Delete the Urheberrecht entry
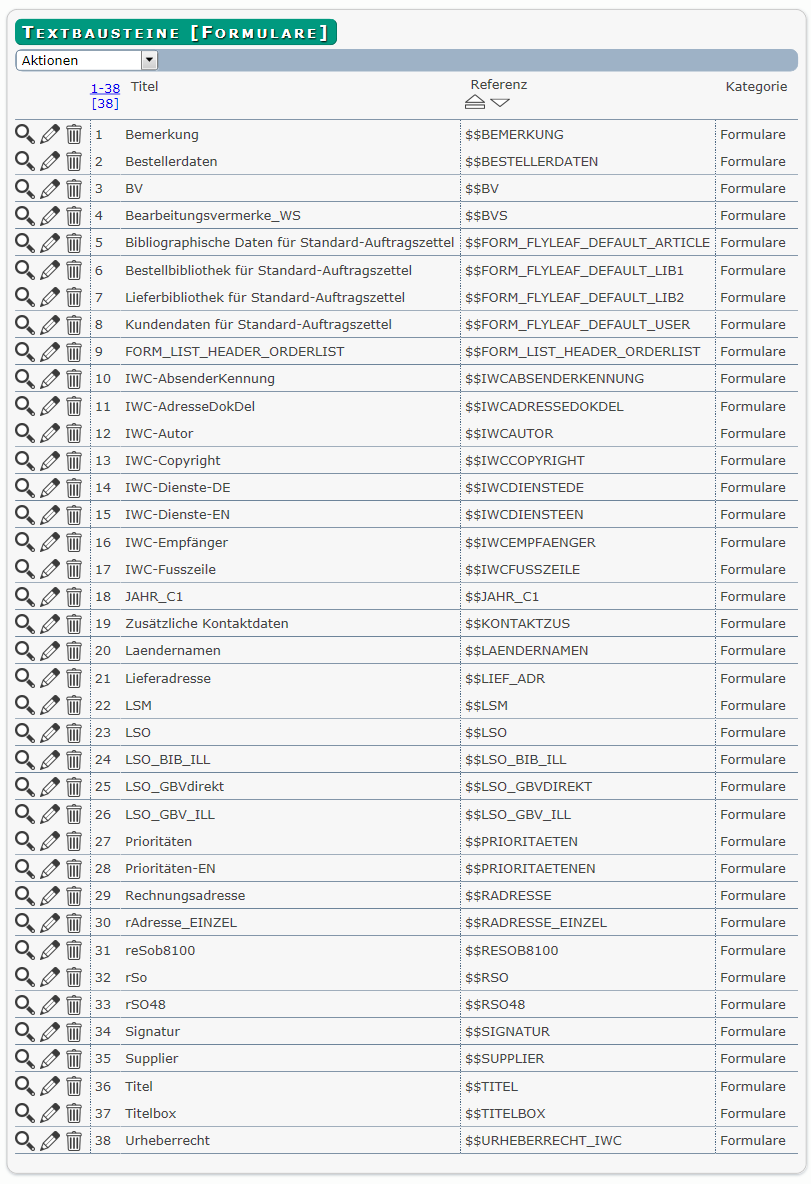Viewport: 811px width, 1184px height. (x=74, y=1141)
